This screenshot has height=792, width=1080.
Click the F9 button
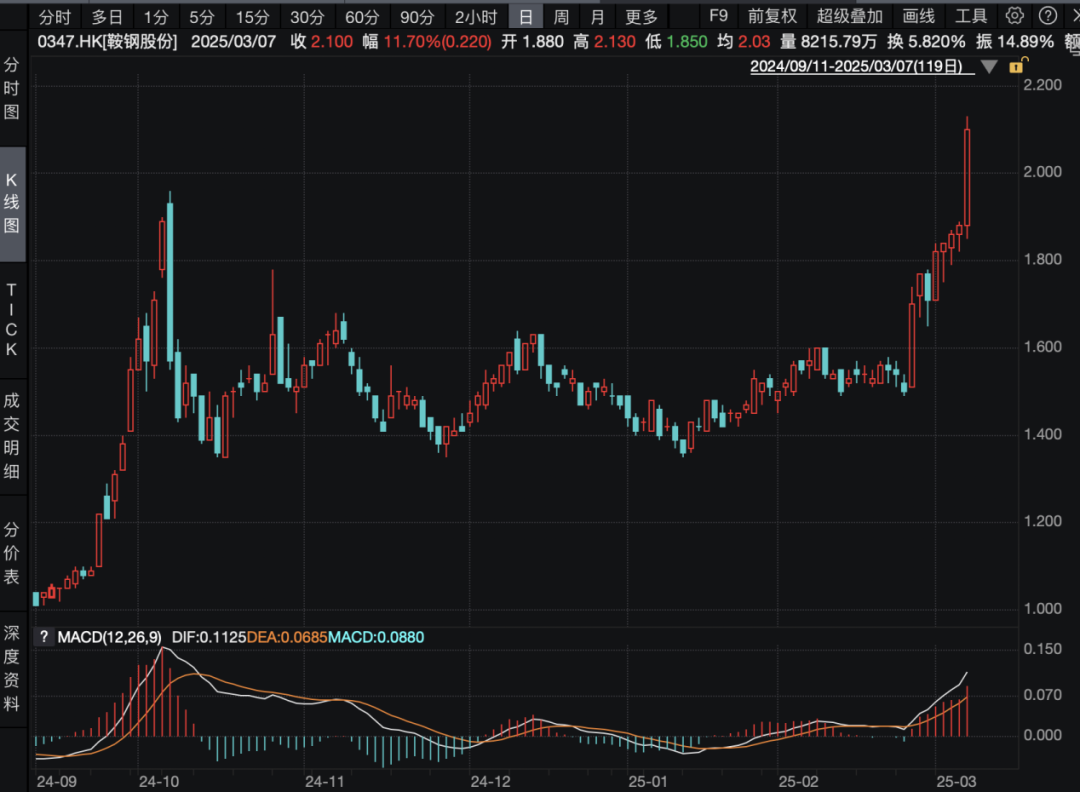click(x=718, y=16)
